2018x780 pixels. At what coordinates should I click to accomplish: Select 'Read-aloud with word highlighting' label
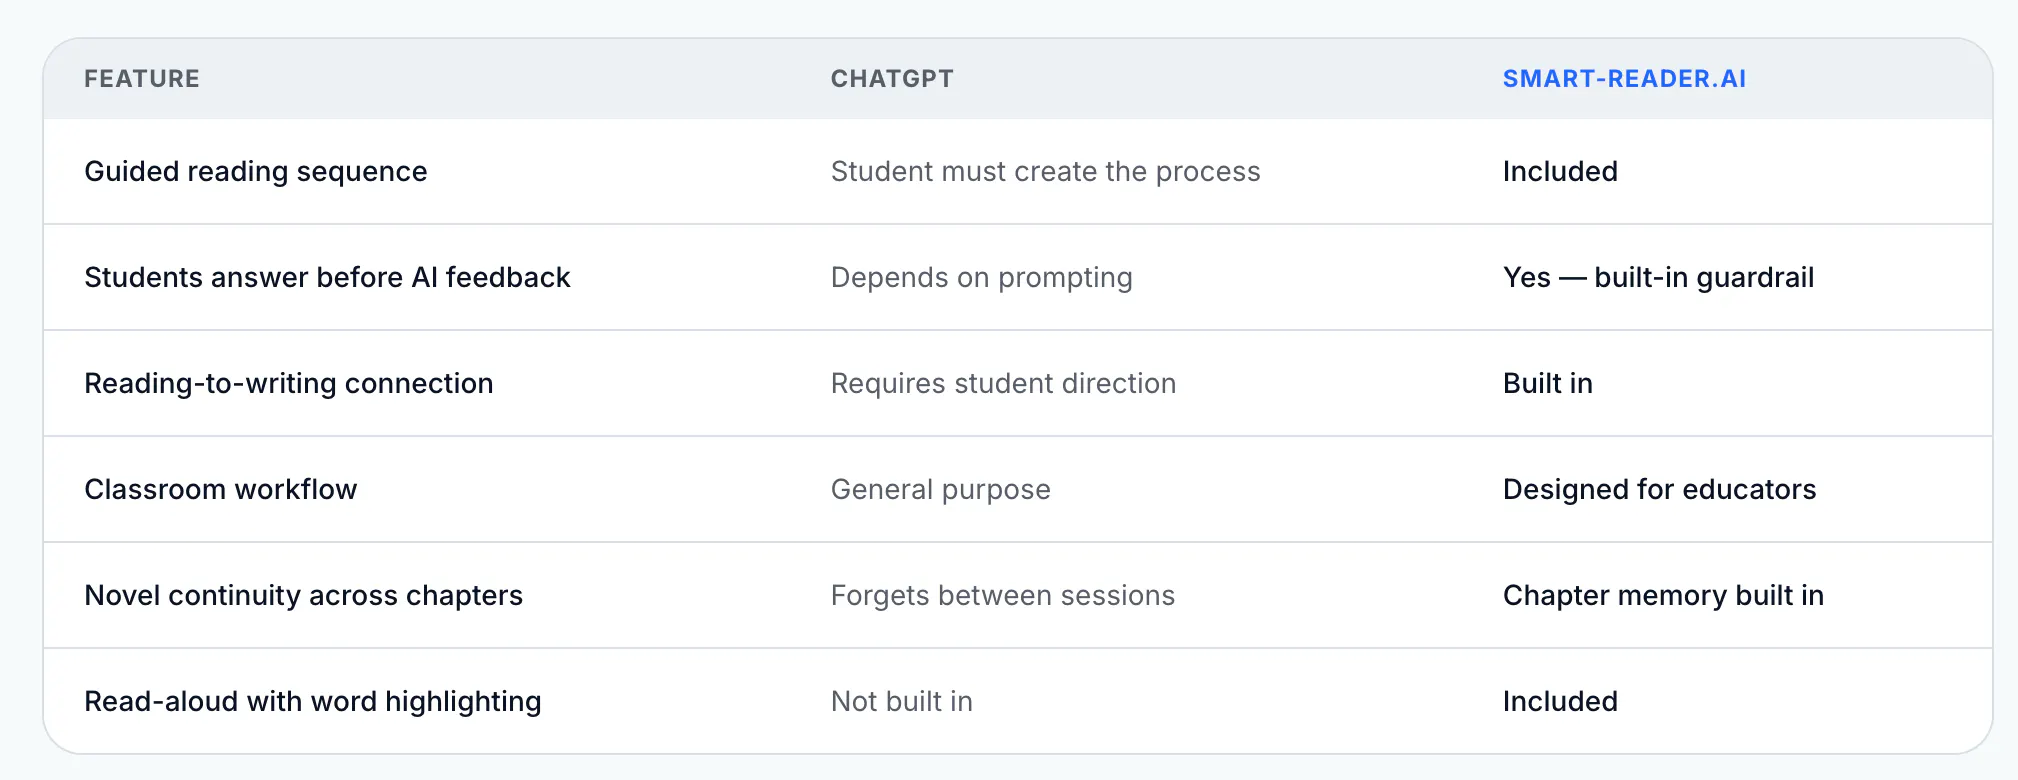pos(312,702)
